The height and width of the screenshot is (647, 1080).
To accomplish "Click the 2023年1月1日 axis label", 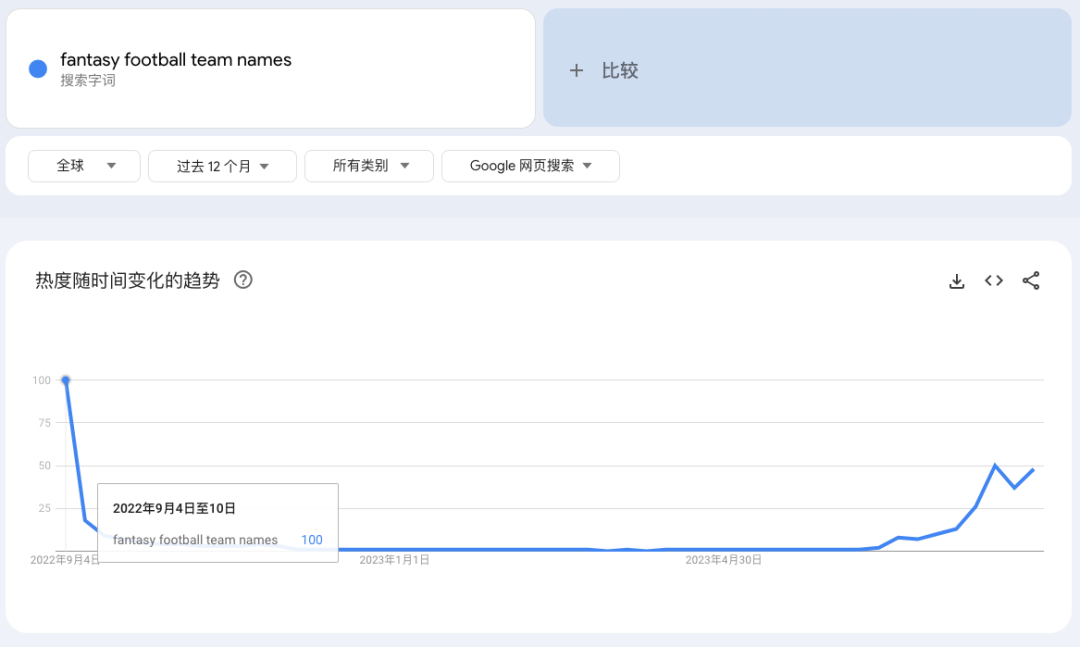I will point(396,560).
